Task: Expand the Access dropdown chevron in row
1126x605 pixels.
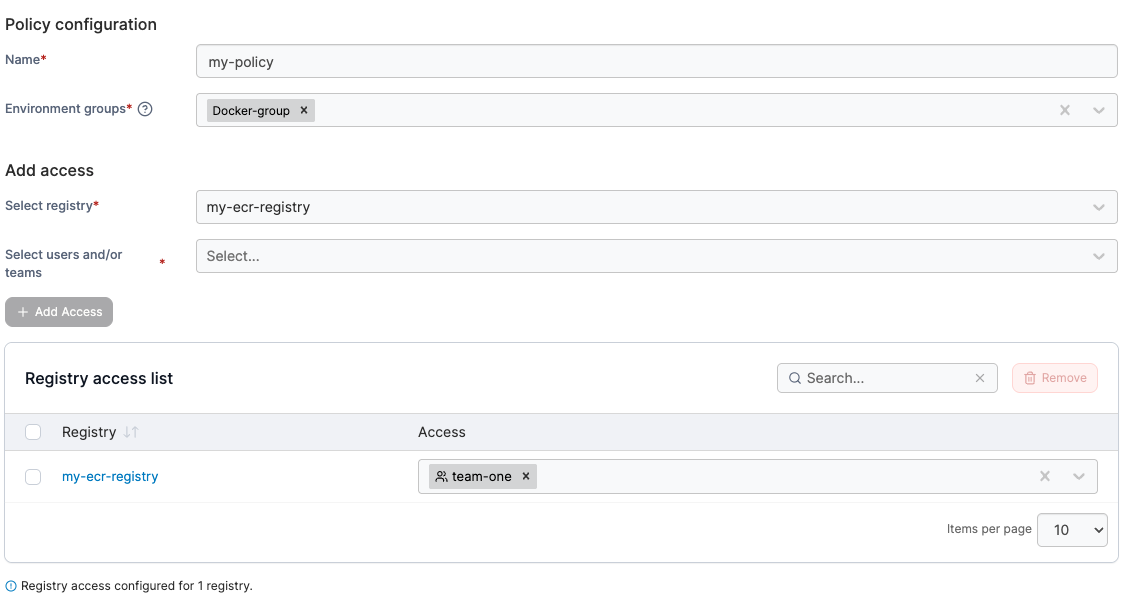Action: [x=1079, y=477]
